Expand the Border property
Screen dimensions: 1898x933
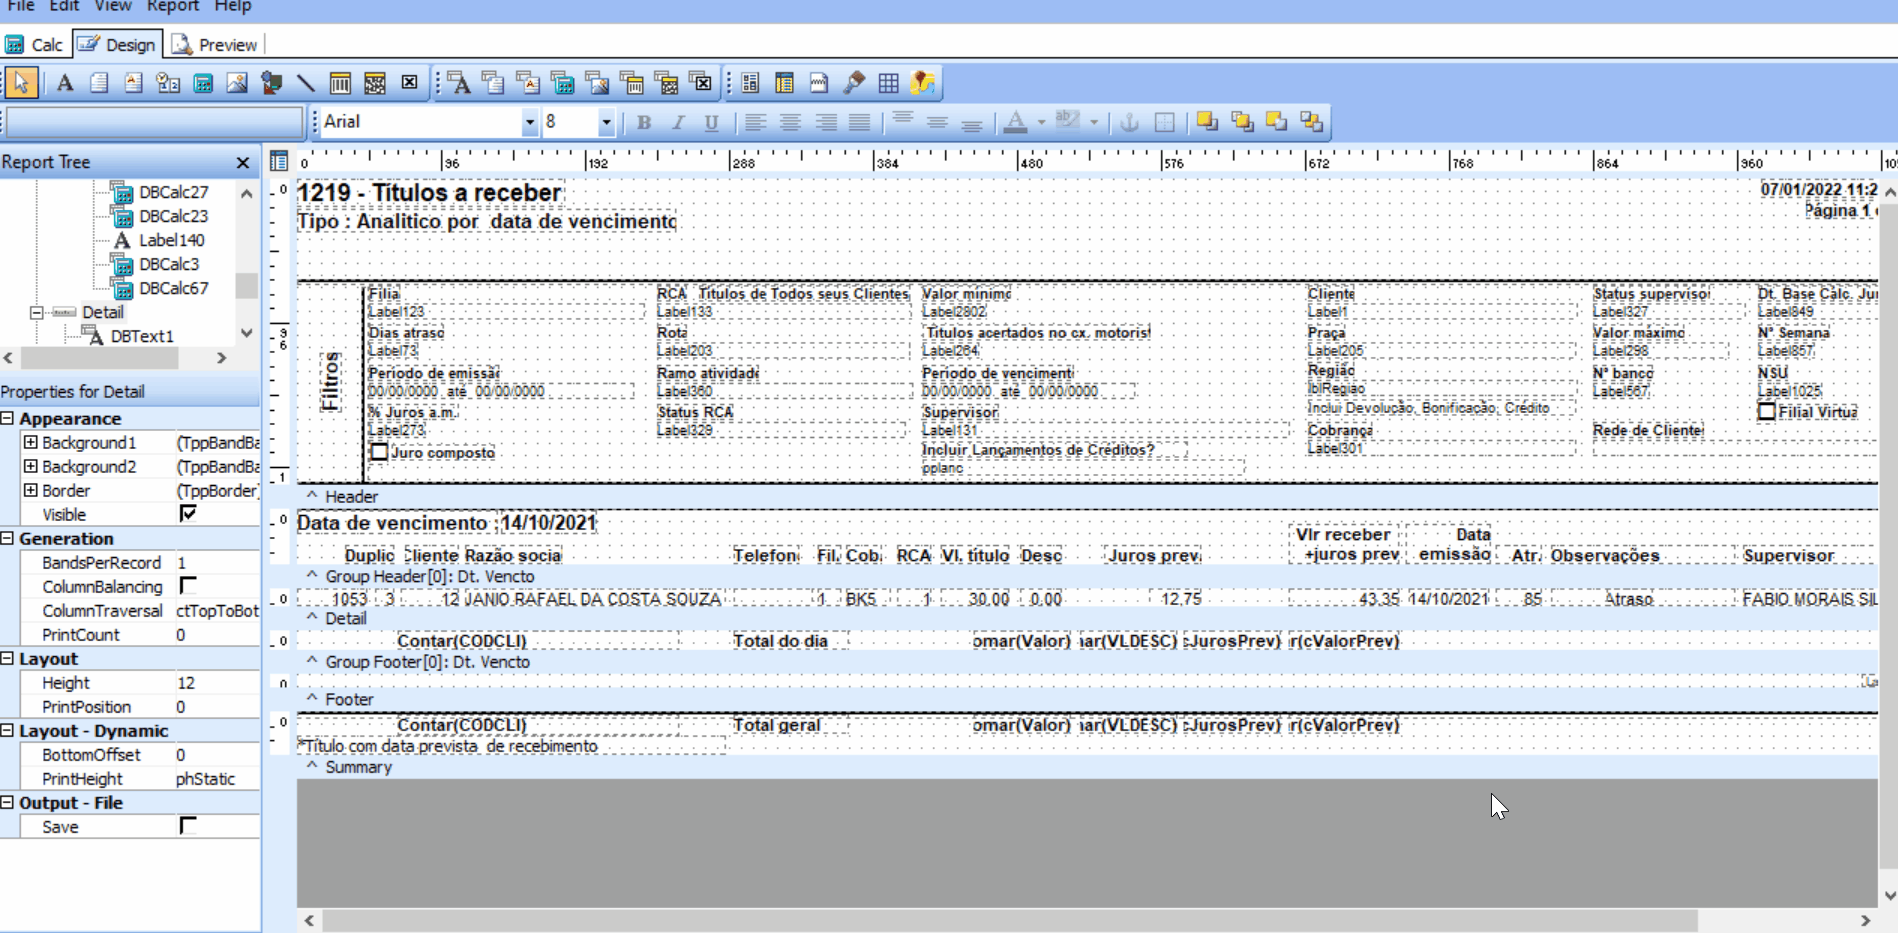30,490
